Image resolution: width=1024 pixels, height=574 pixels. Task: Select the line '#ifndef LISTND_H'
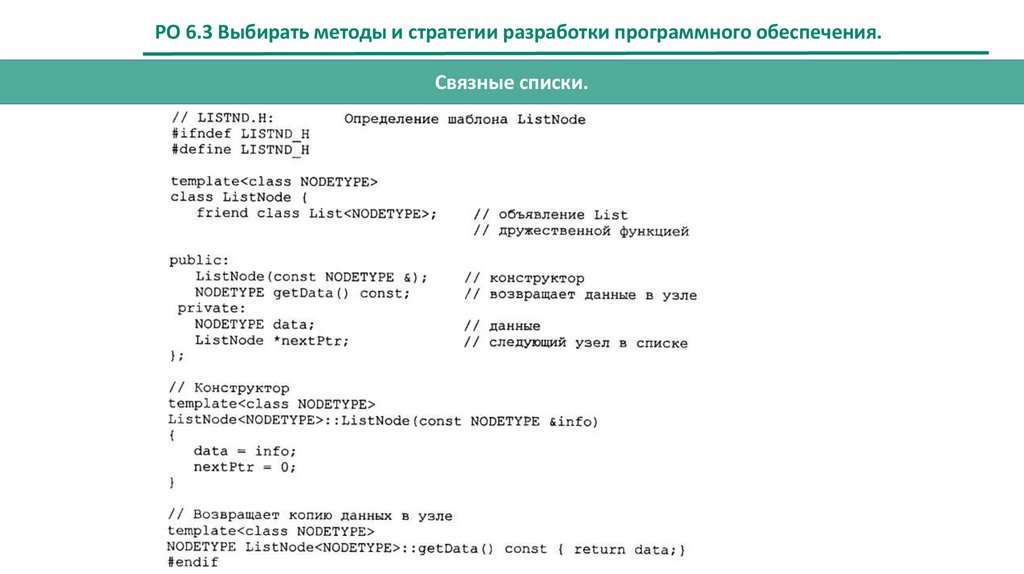point(240,134)
